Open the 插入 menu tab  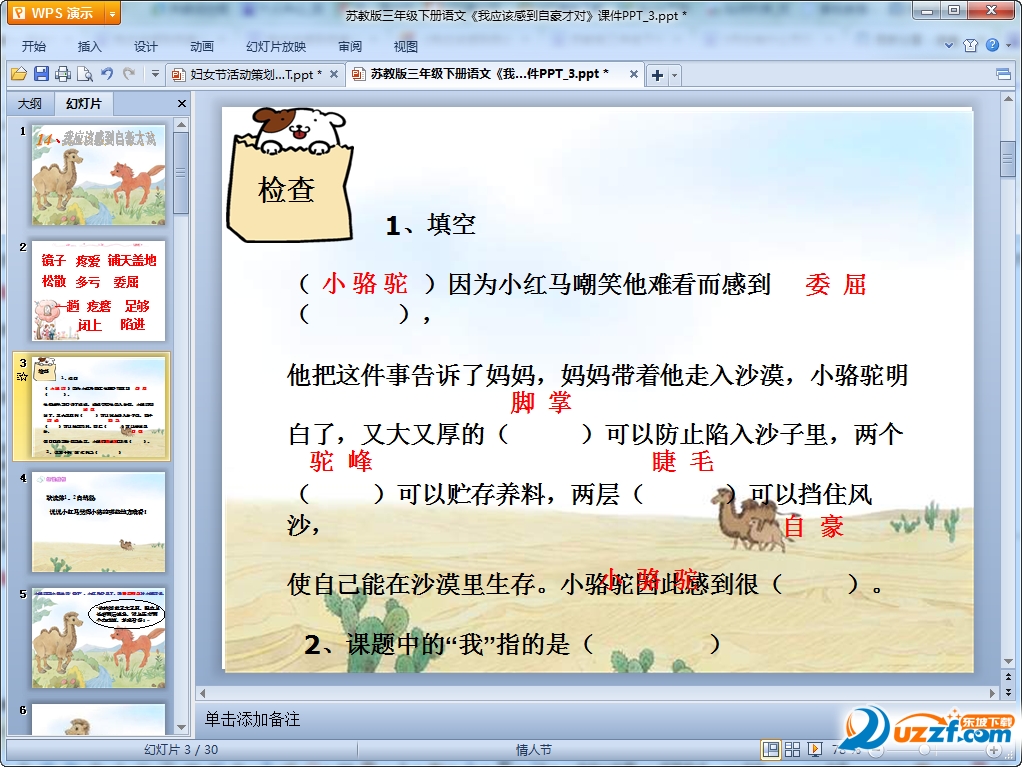pyautogui.click(x=89, y=46)
